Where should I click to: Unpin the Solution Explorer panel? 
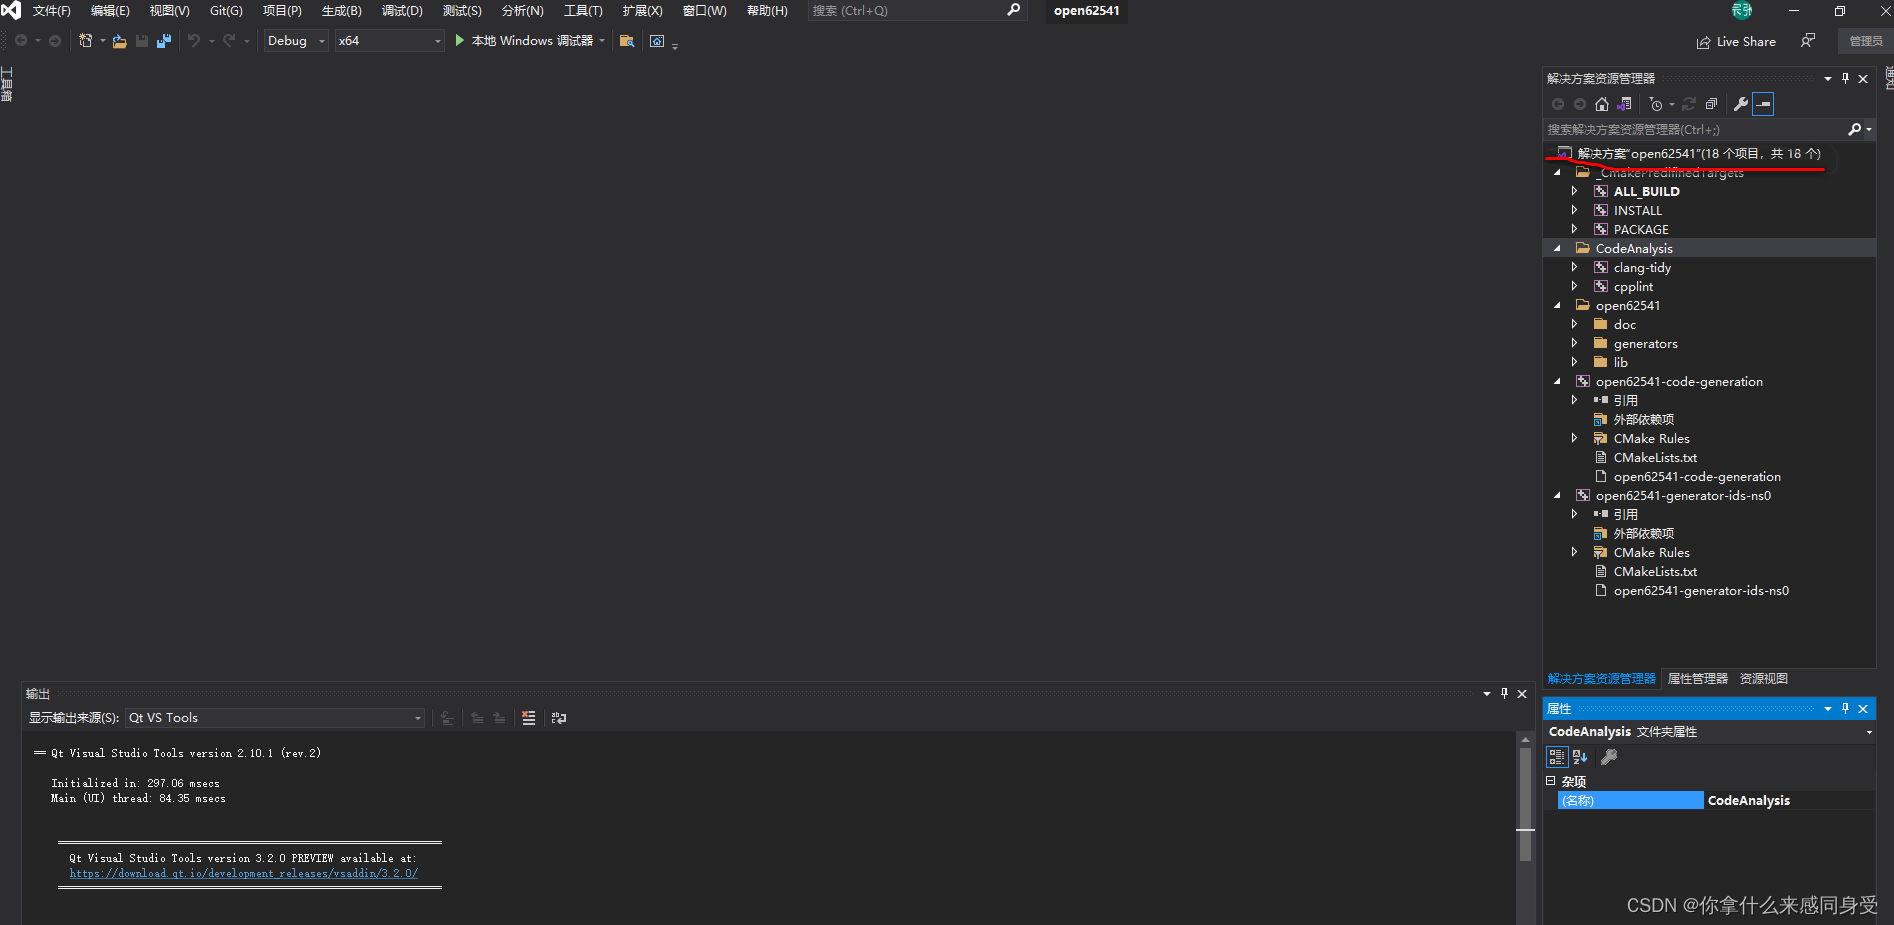1845,78
